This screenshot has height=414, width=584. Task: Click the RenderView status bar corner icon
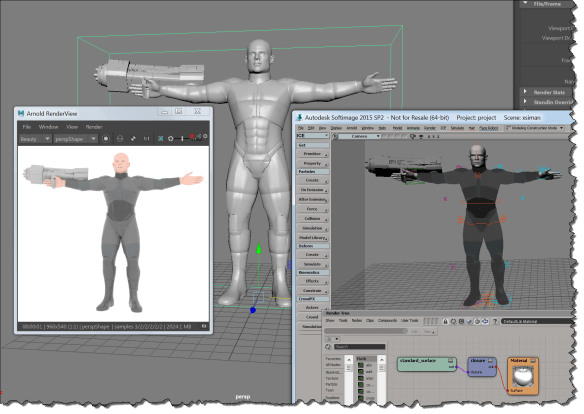click(204, 326)
